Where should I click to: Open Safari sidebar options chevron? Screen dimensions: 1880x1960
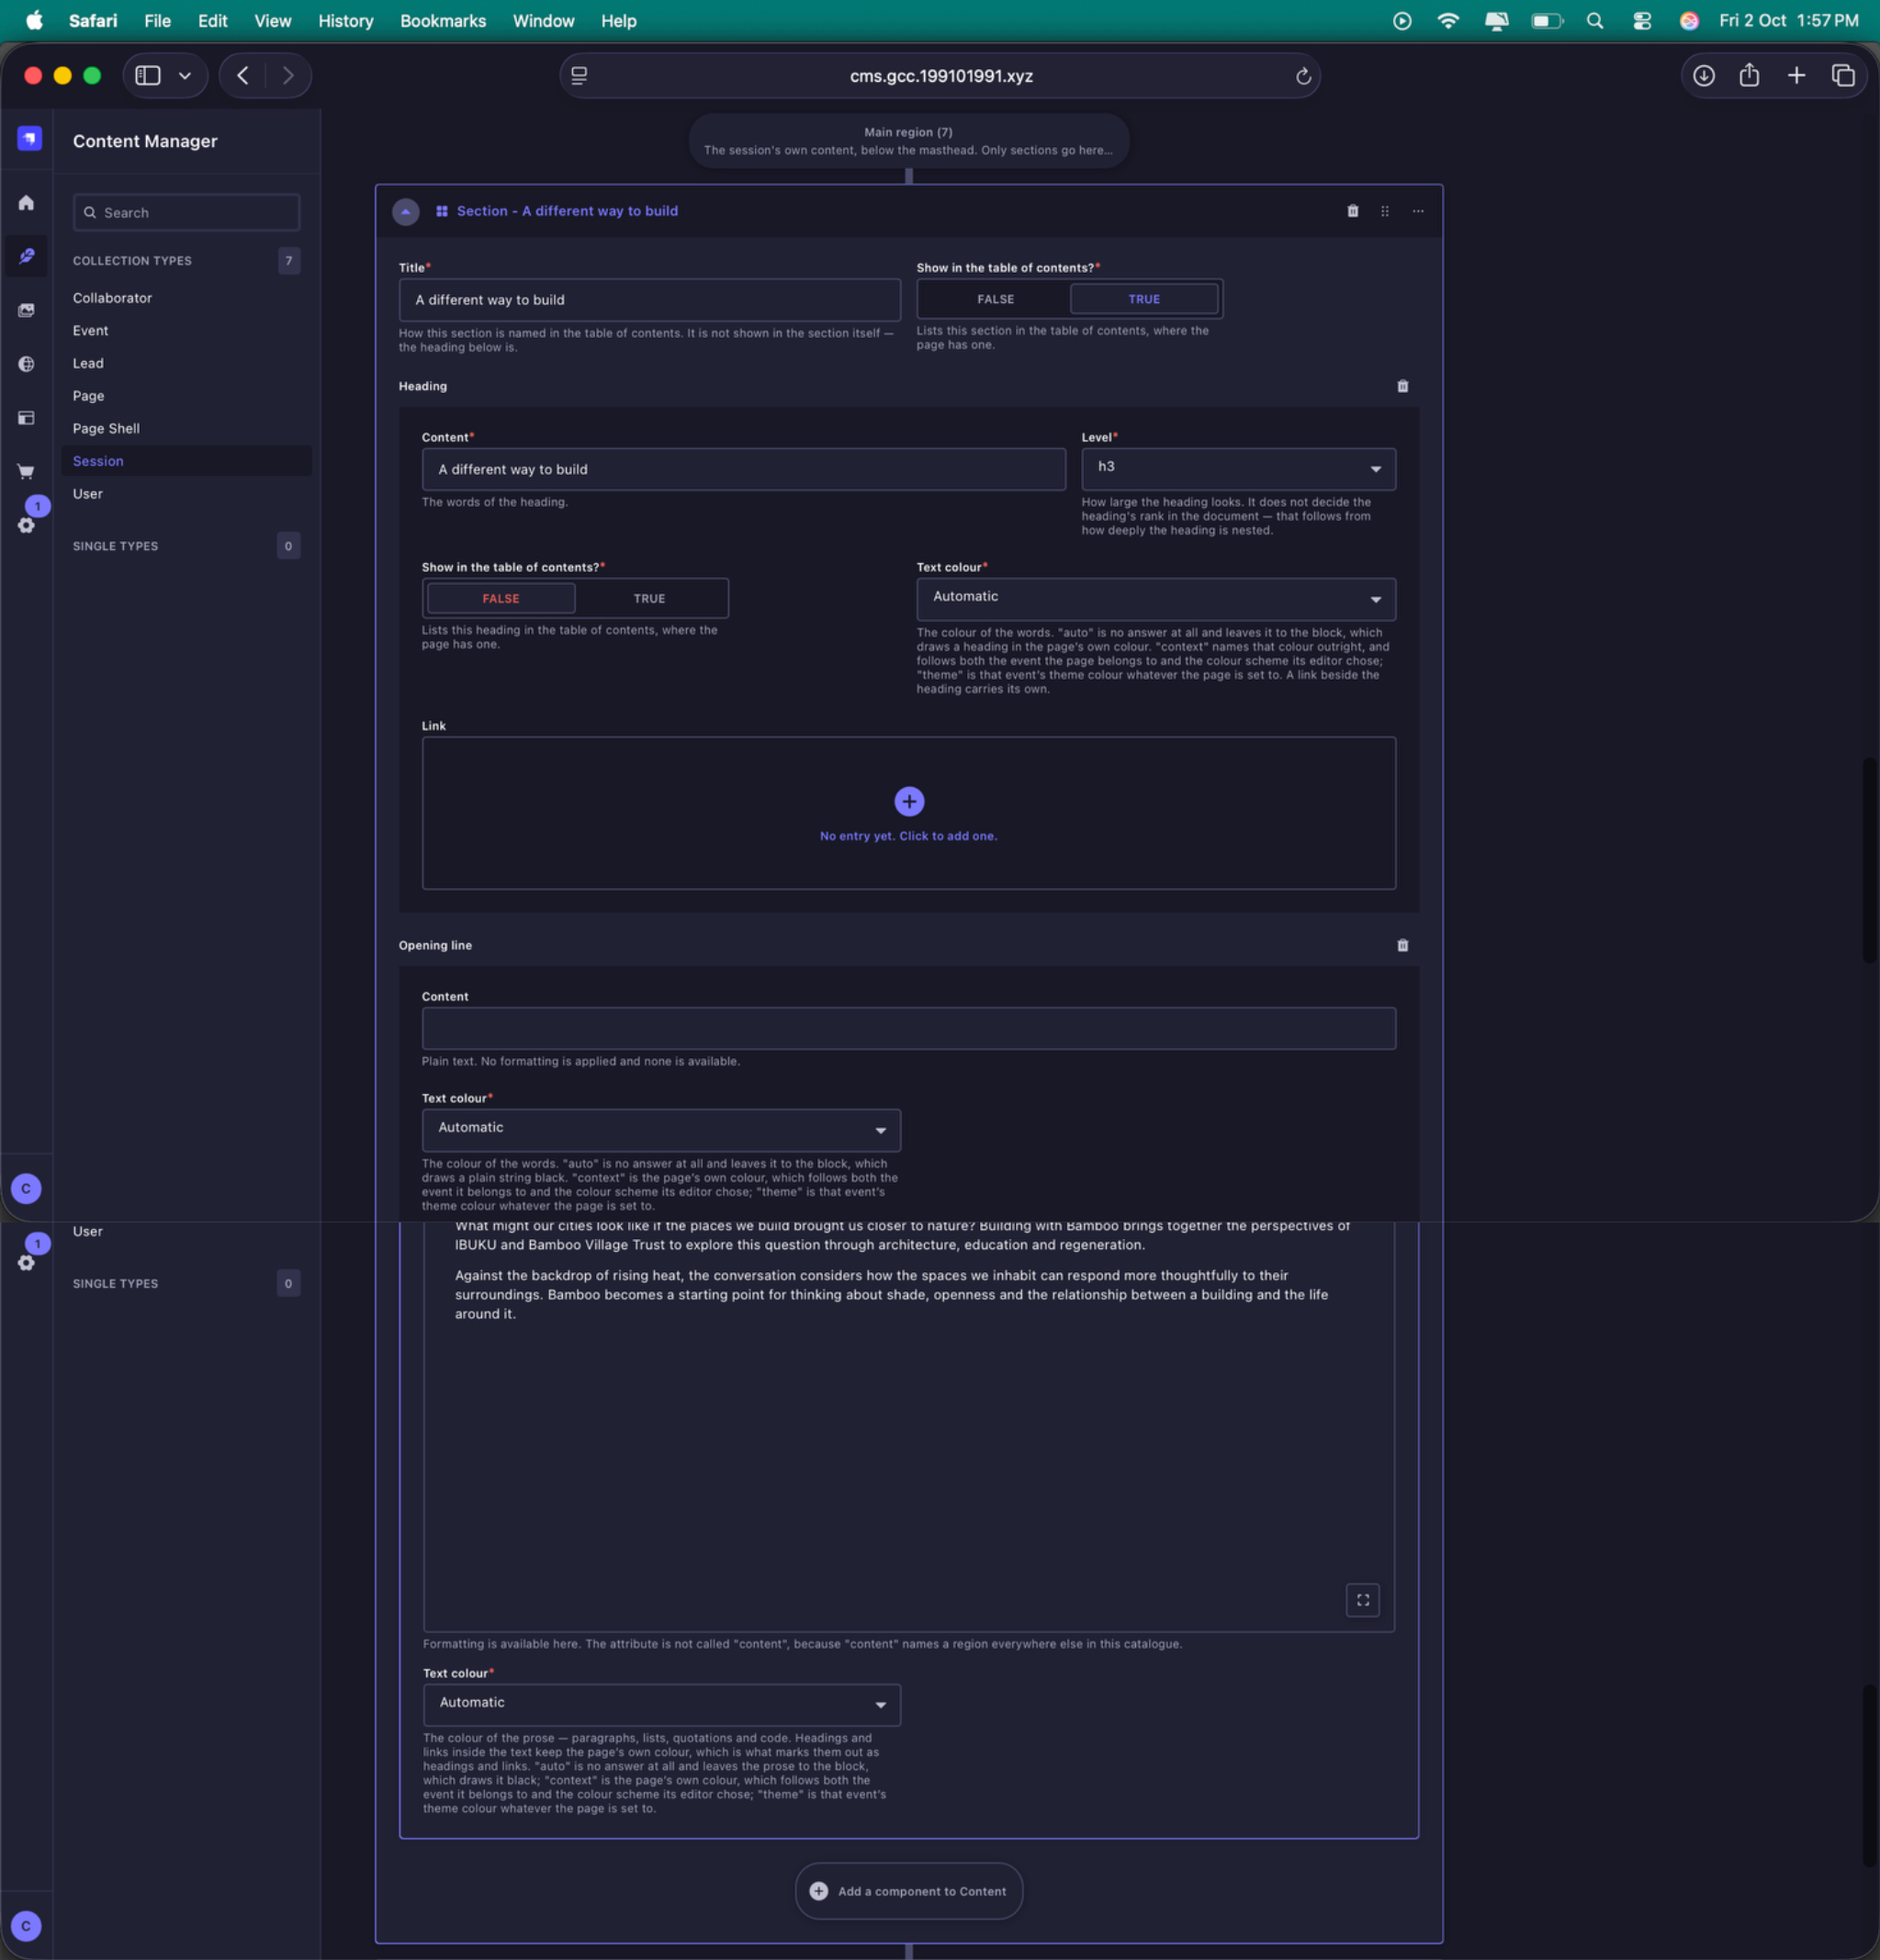coord(185,76)
